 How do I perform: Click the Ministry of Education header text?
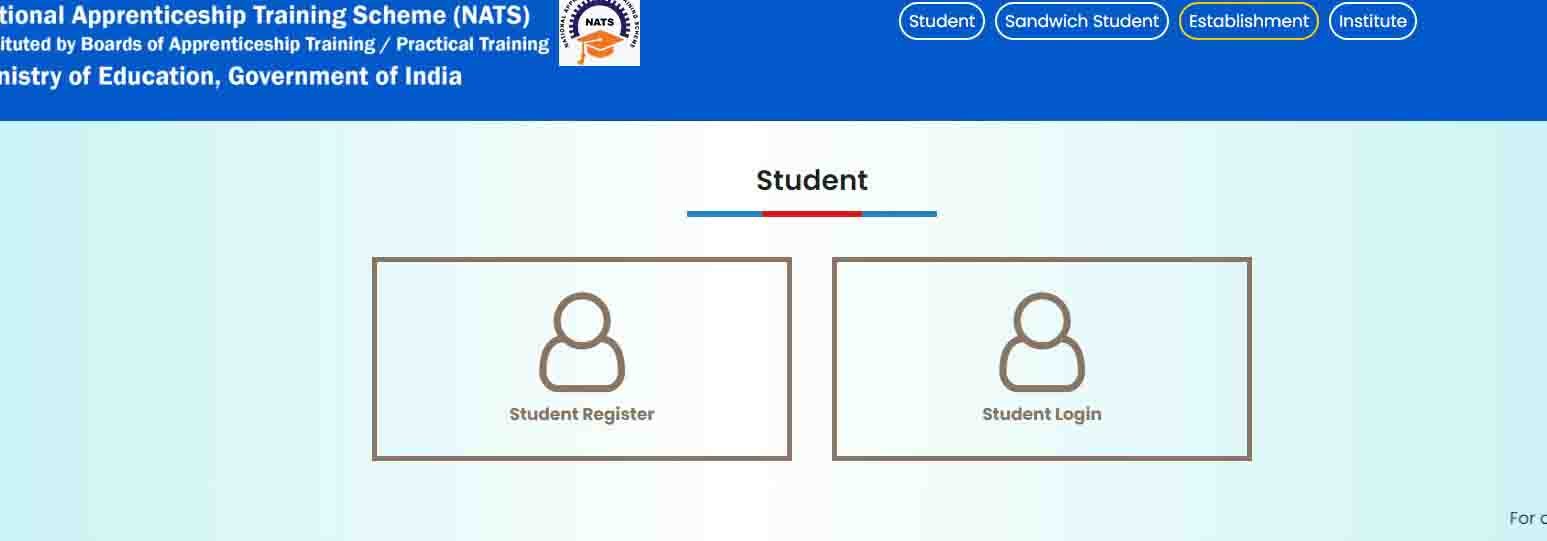click(231, 76)
